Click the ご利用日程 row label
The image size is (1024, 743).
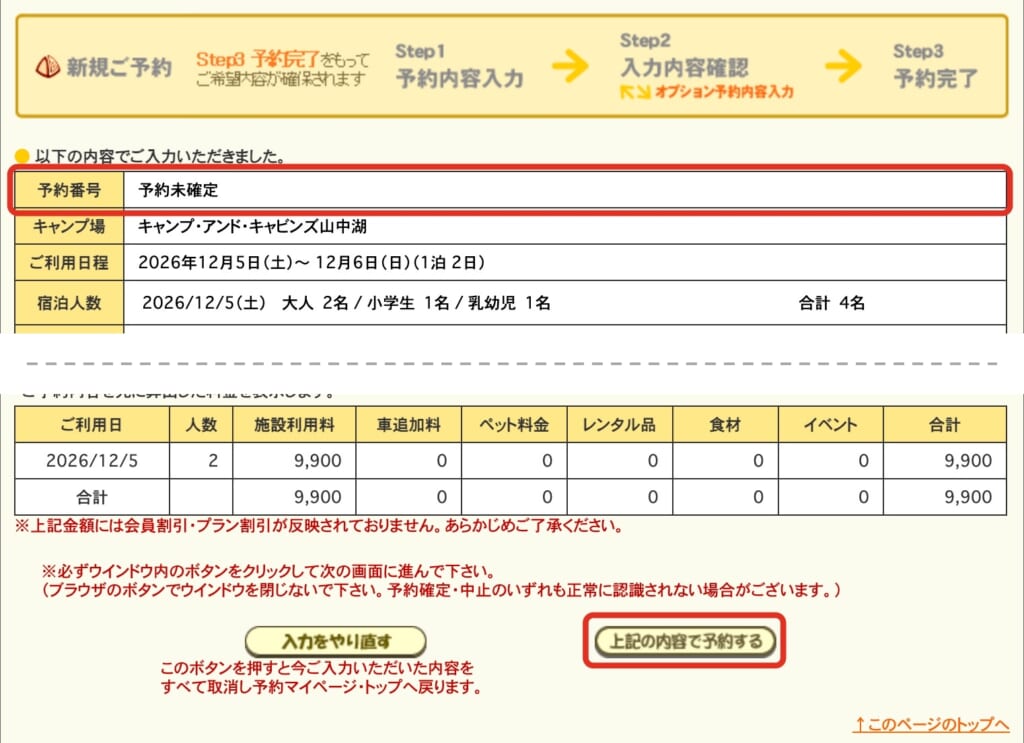click(69, 262)
